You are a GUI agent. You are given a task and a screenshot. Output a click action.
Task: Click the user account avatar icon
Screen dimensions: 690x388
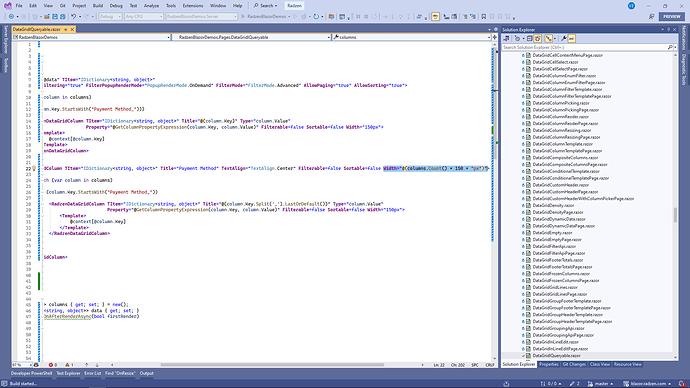(x=631, y=6)
